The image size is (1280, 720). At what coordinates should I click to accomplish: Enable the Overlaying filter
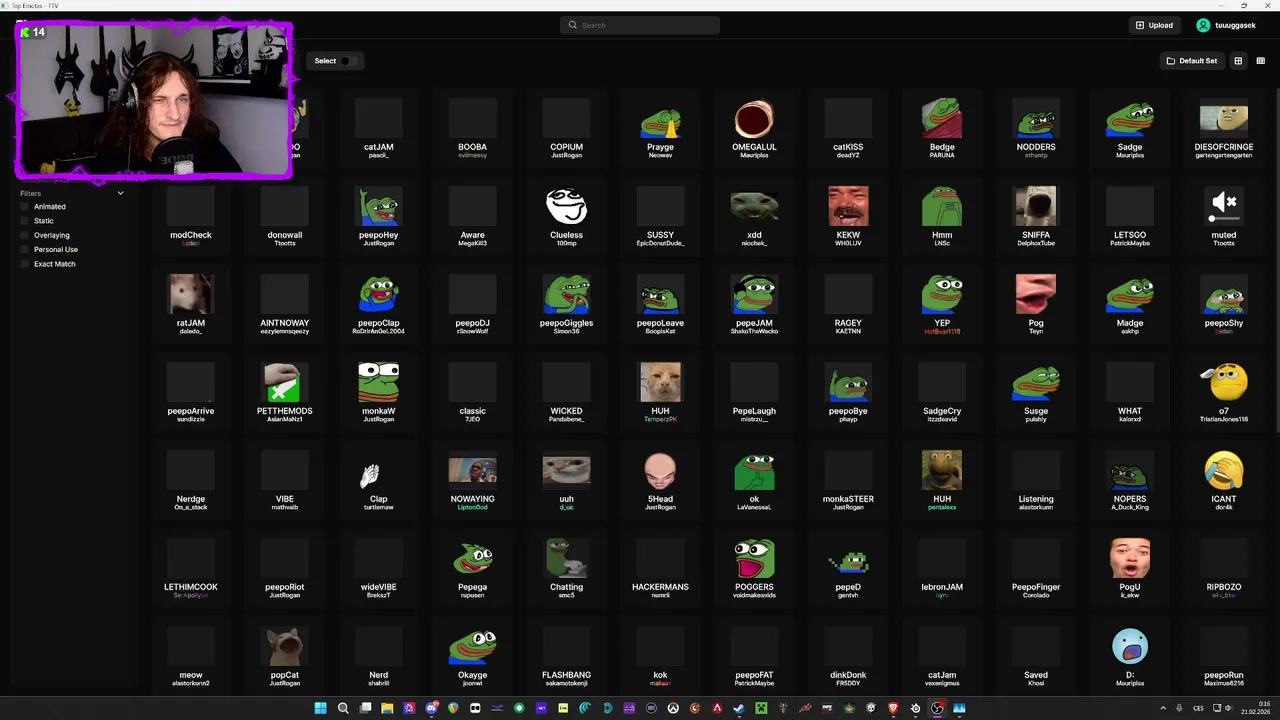coord(25,235)
